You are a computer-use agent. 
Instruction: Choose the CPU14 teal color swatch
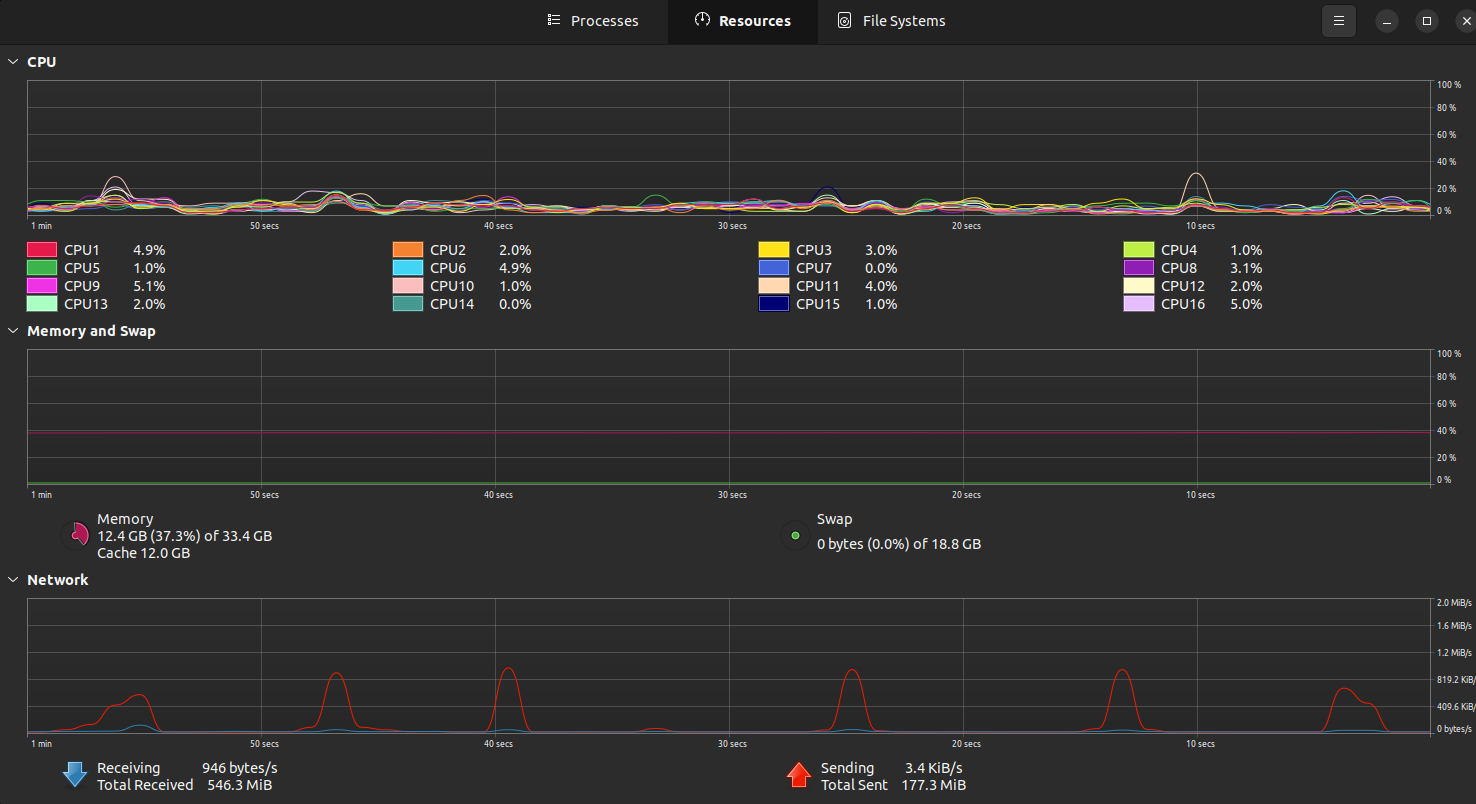408,304
